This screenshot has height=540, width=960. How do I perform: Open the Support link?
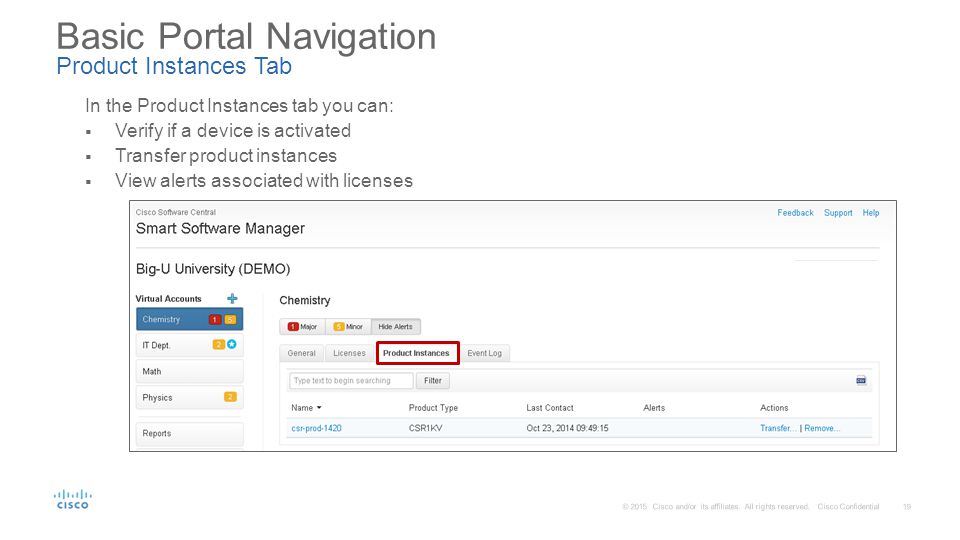838,212
